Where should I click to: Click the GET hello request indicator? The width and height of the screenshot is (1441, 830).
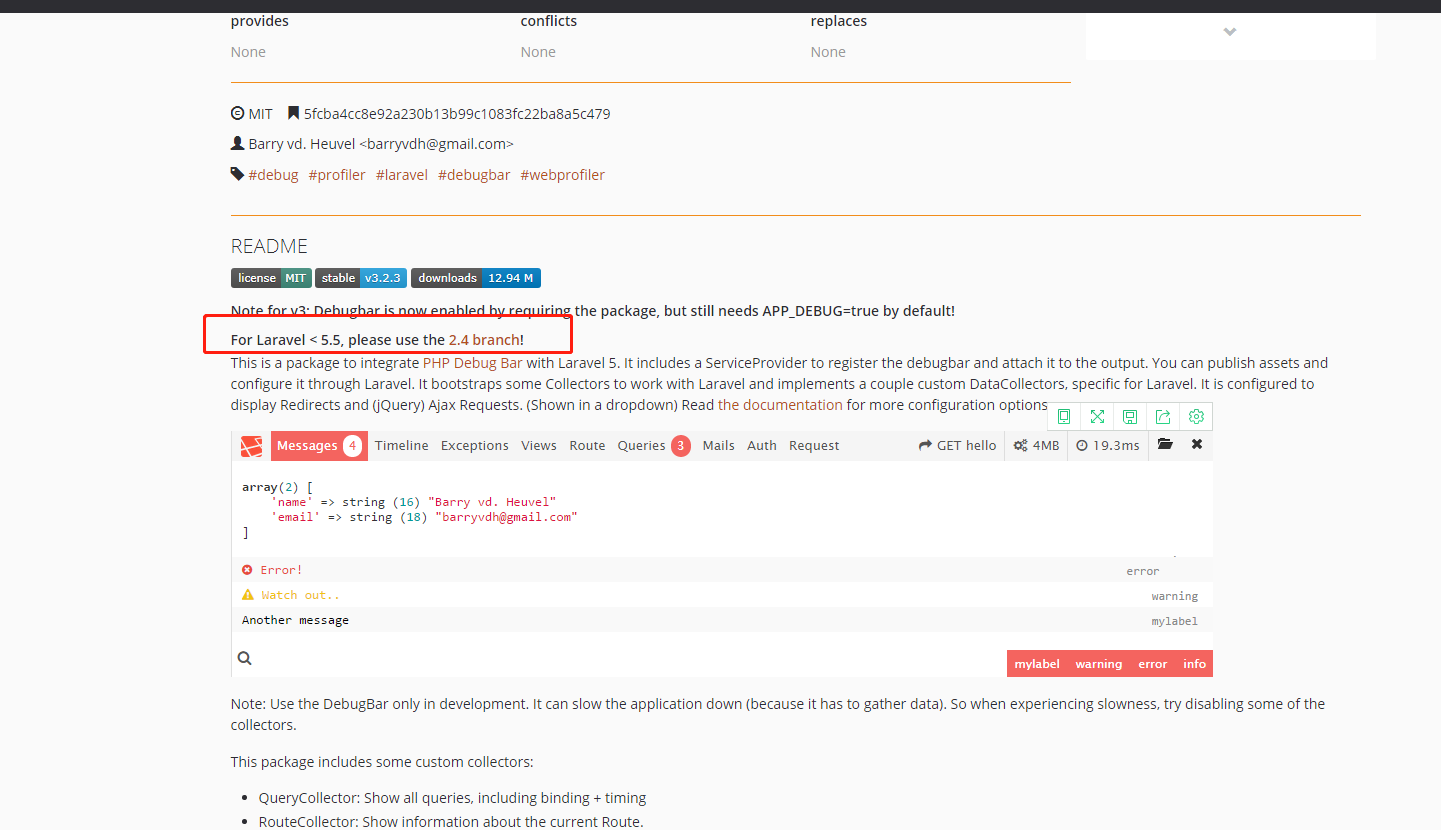(x=958, y=446)
